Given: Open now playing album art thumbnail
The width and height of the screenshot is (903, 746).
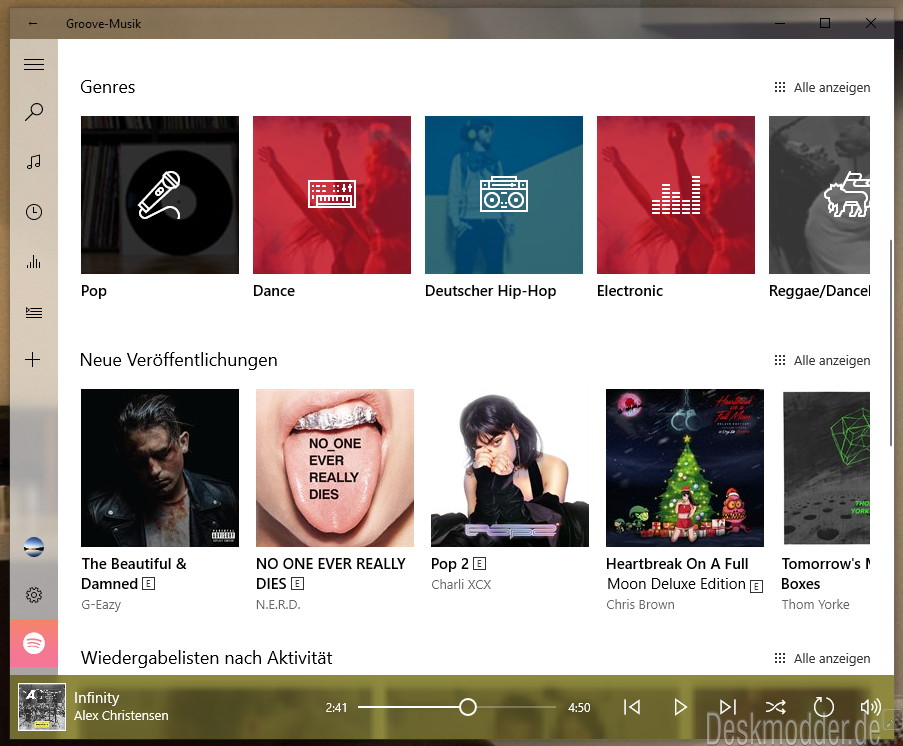Looking at the screenshot, I should 42,707.
